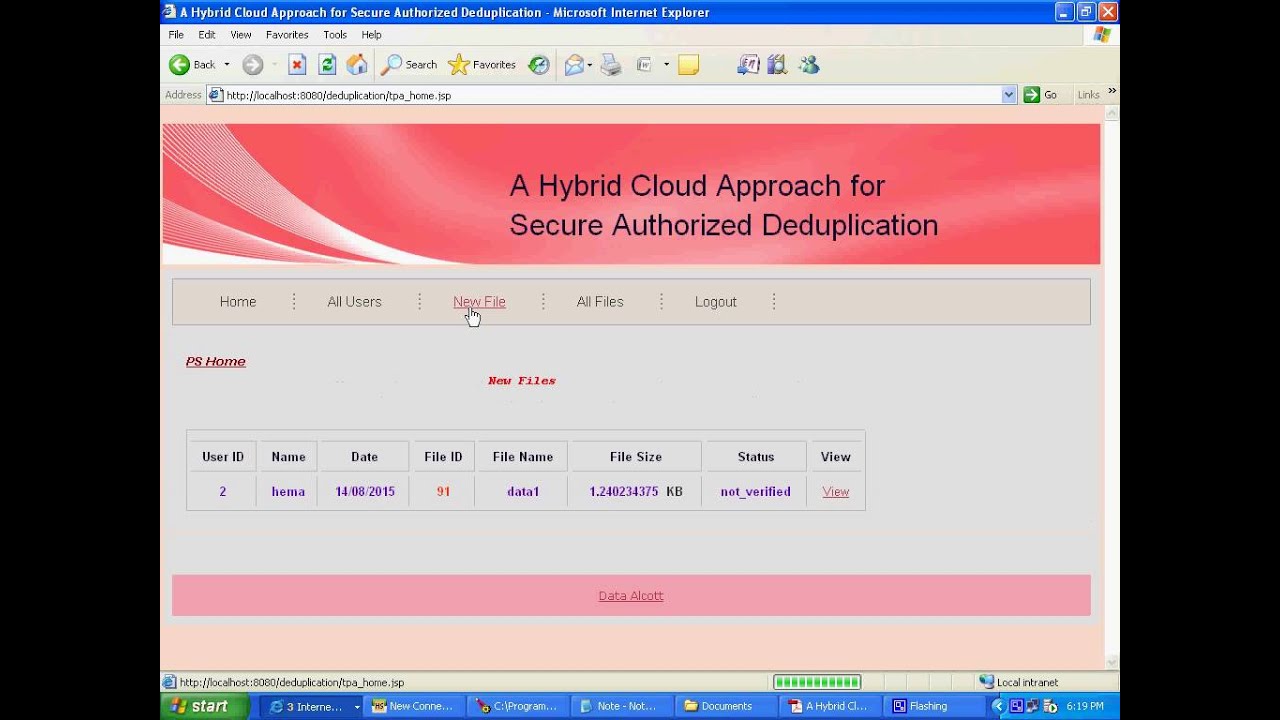Screen dimensions: 1280x720
Task: Click the Refresh page icon
Action: (327, 65)
